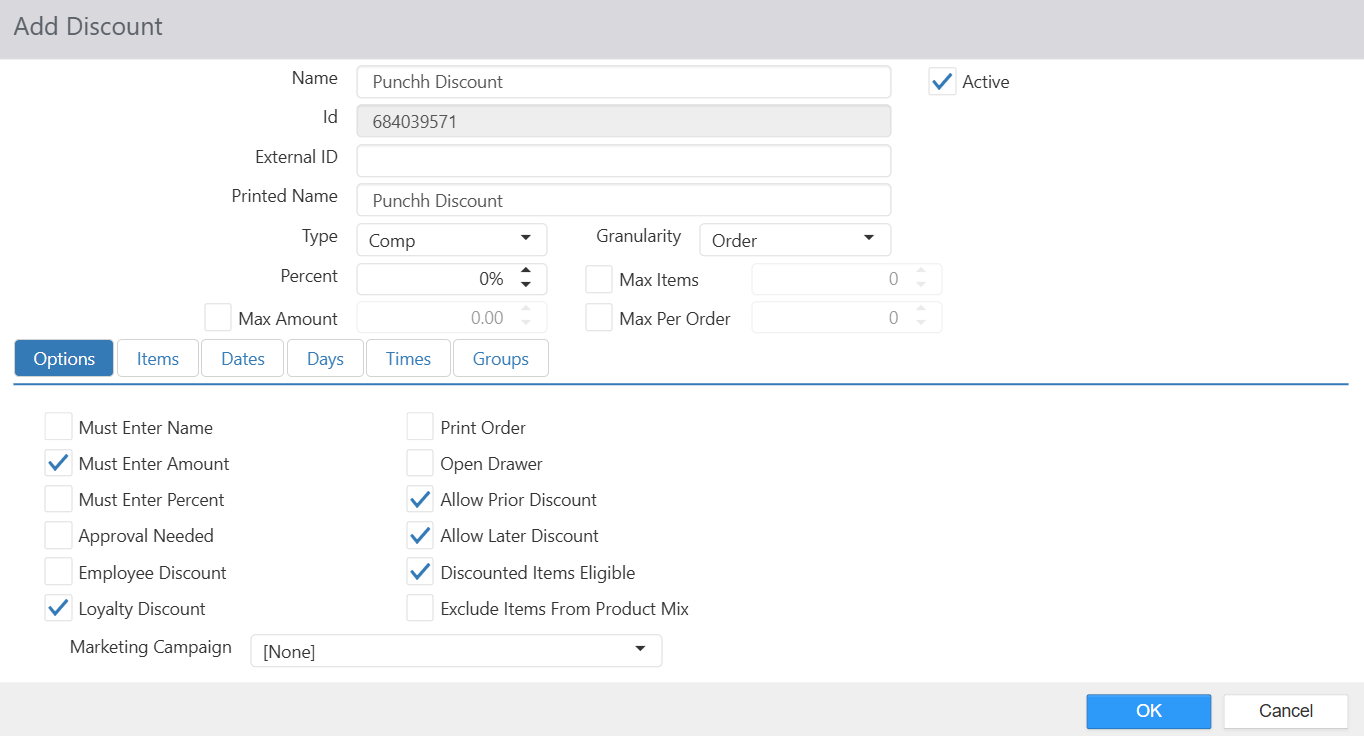This screenshot has width=1364, height=736.
Task: Open the Days tab
Action: point(325,359)
